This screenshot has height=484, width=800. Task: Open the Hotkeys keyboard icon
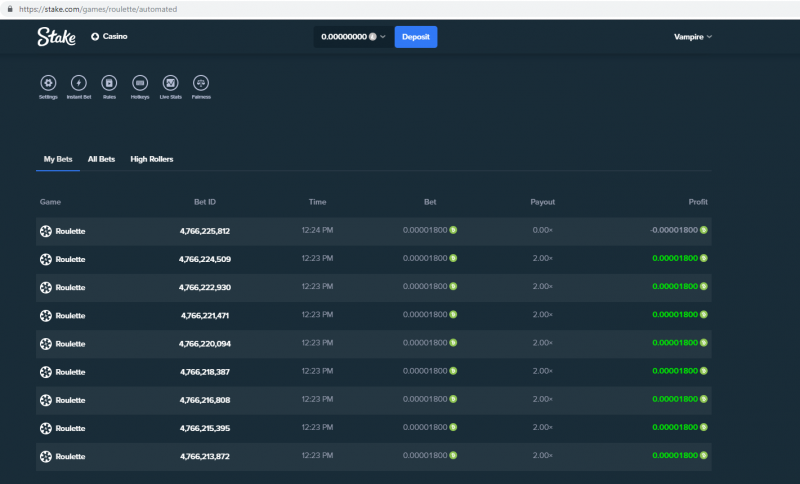[x=140, y=83]
